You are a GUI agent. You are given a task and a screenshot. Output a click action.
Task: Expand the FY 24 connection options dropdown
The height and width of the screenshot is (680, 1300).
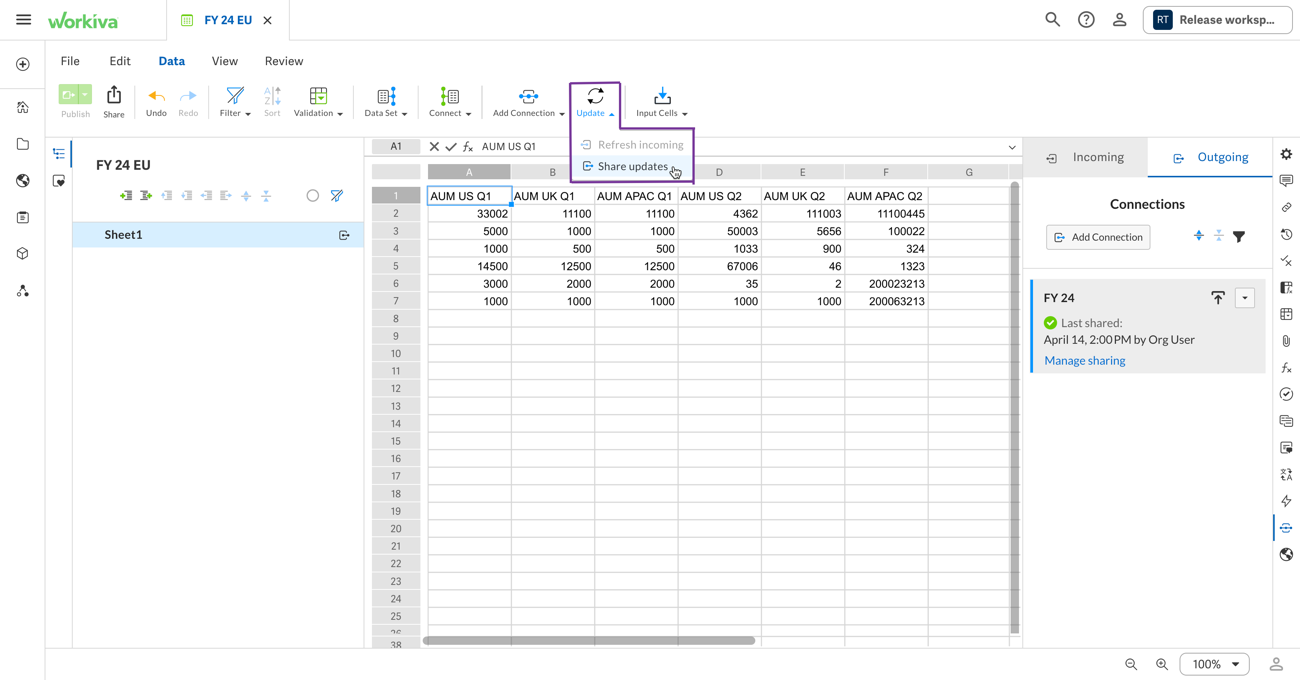coord(1245,298)
